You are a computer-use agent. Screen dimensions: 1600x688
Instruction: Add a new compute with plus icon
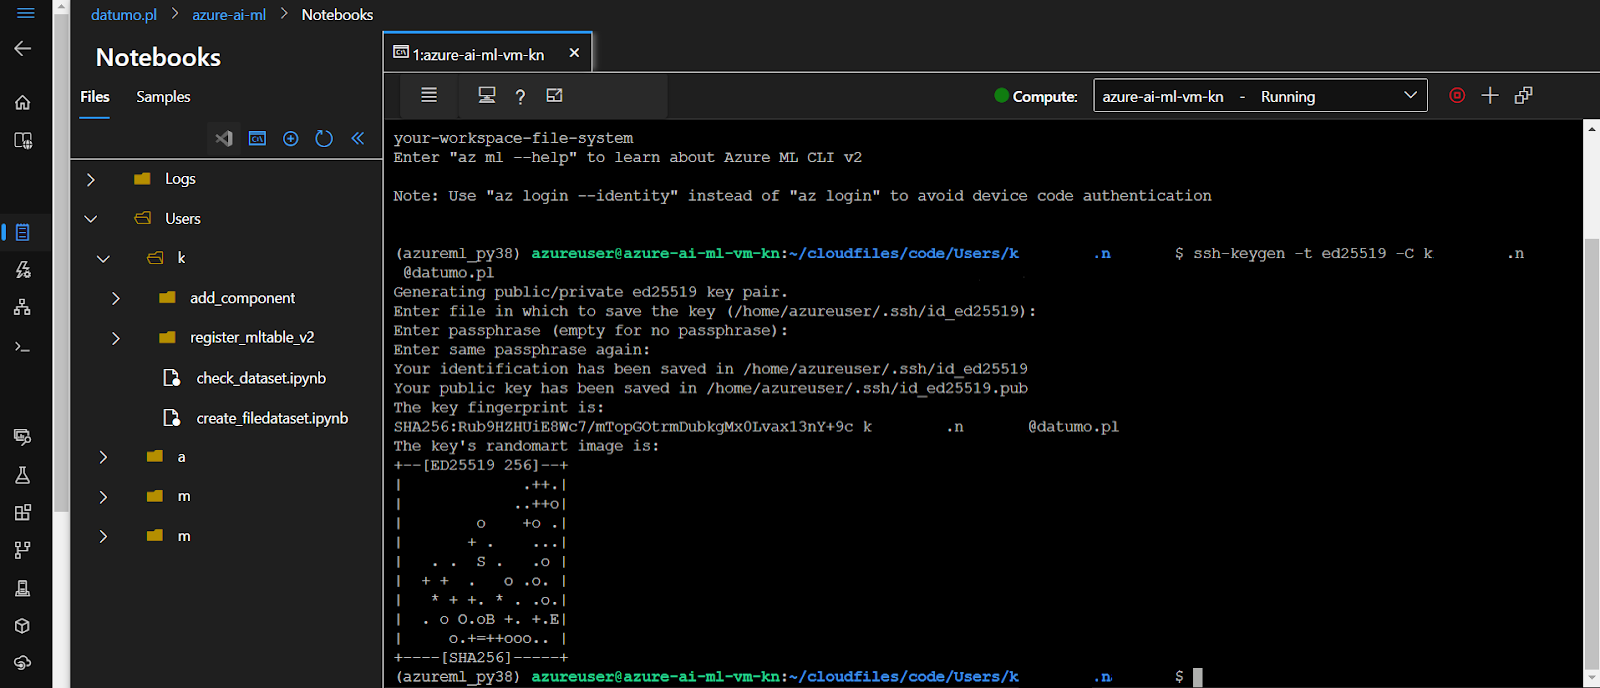coord(1490,95)
